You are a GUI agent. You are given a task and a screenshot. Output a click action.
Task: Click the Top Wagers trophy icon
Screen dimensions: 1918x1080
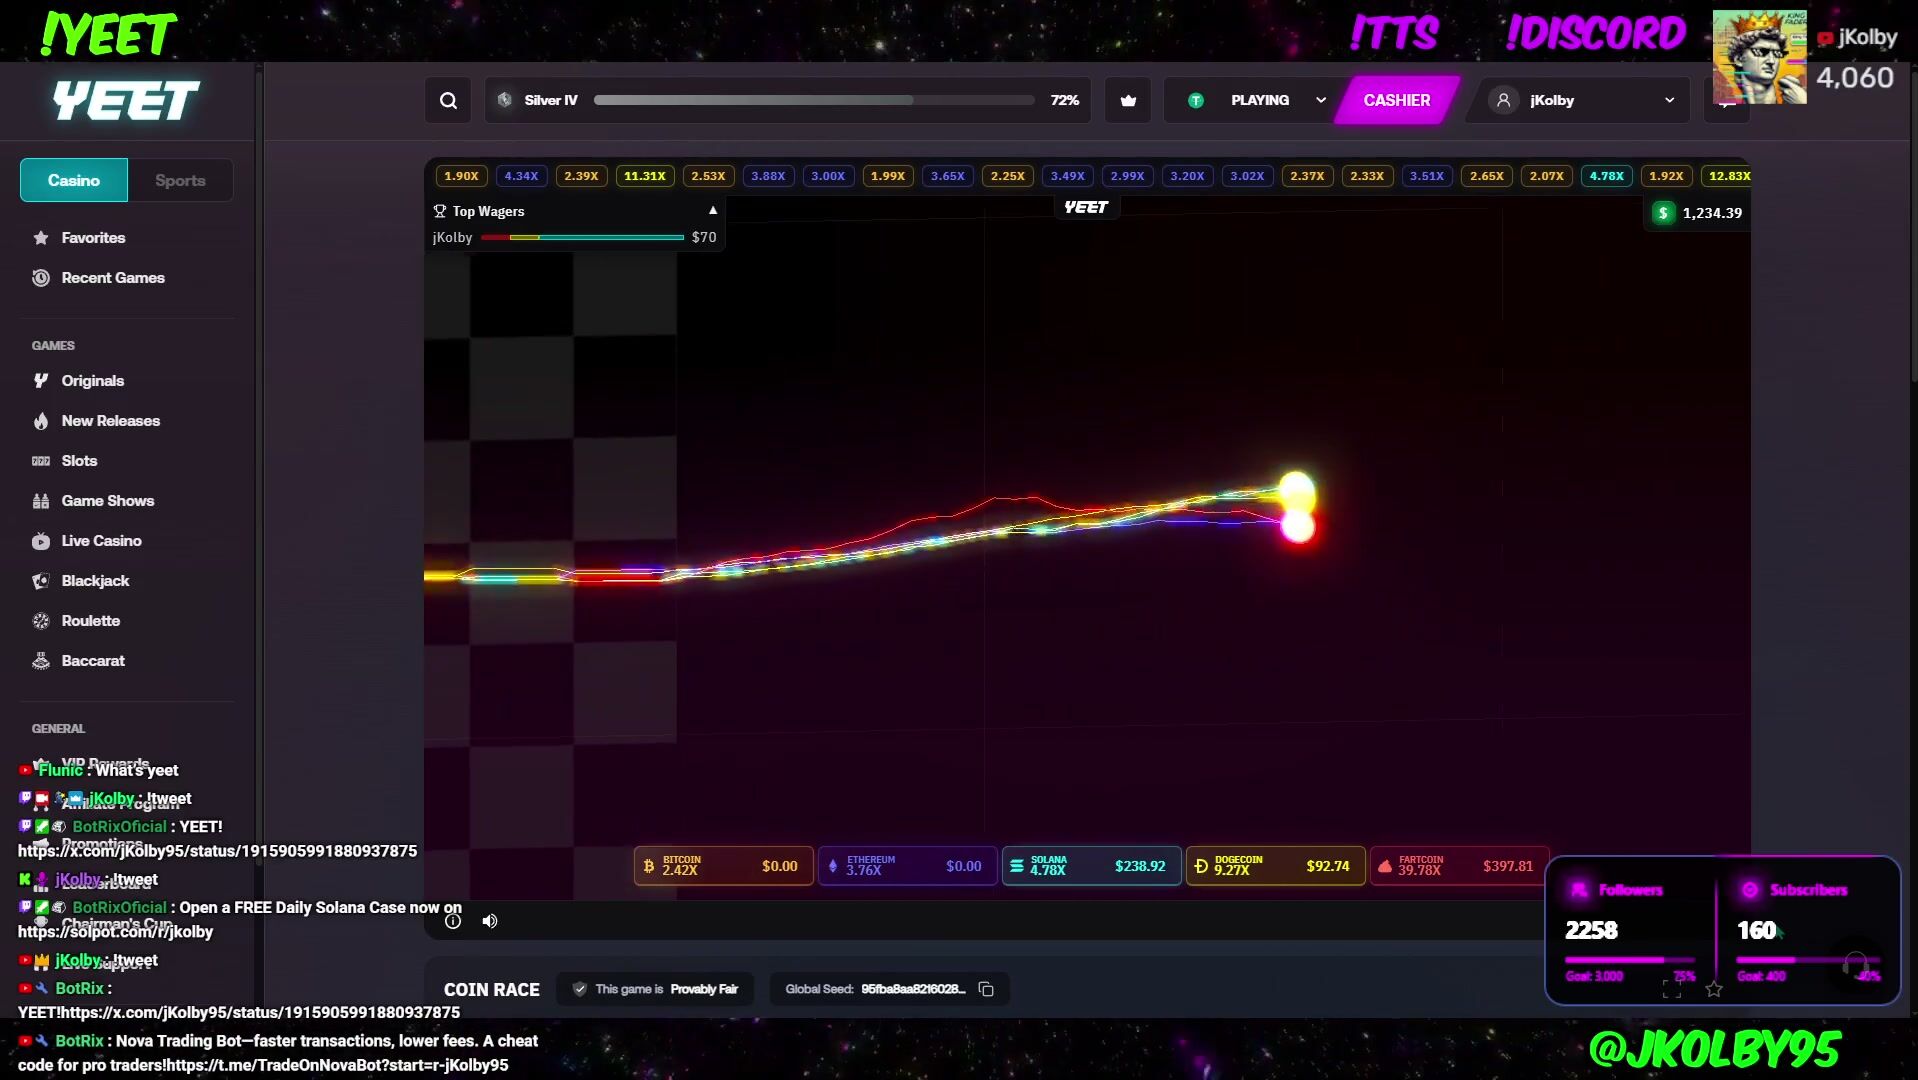click(x=439, y=211)
